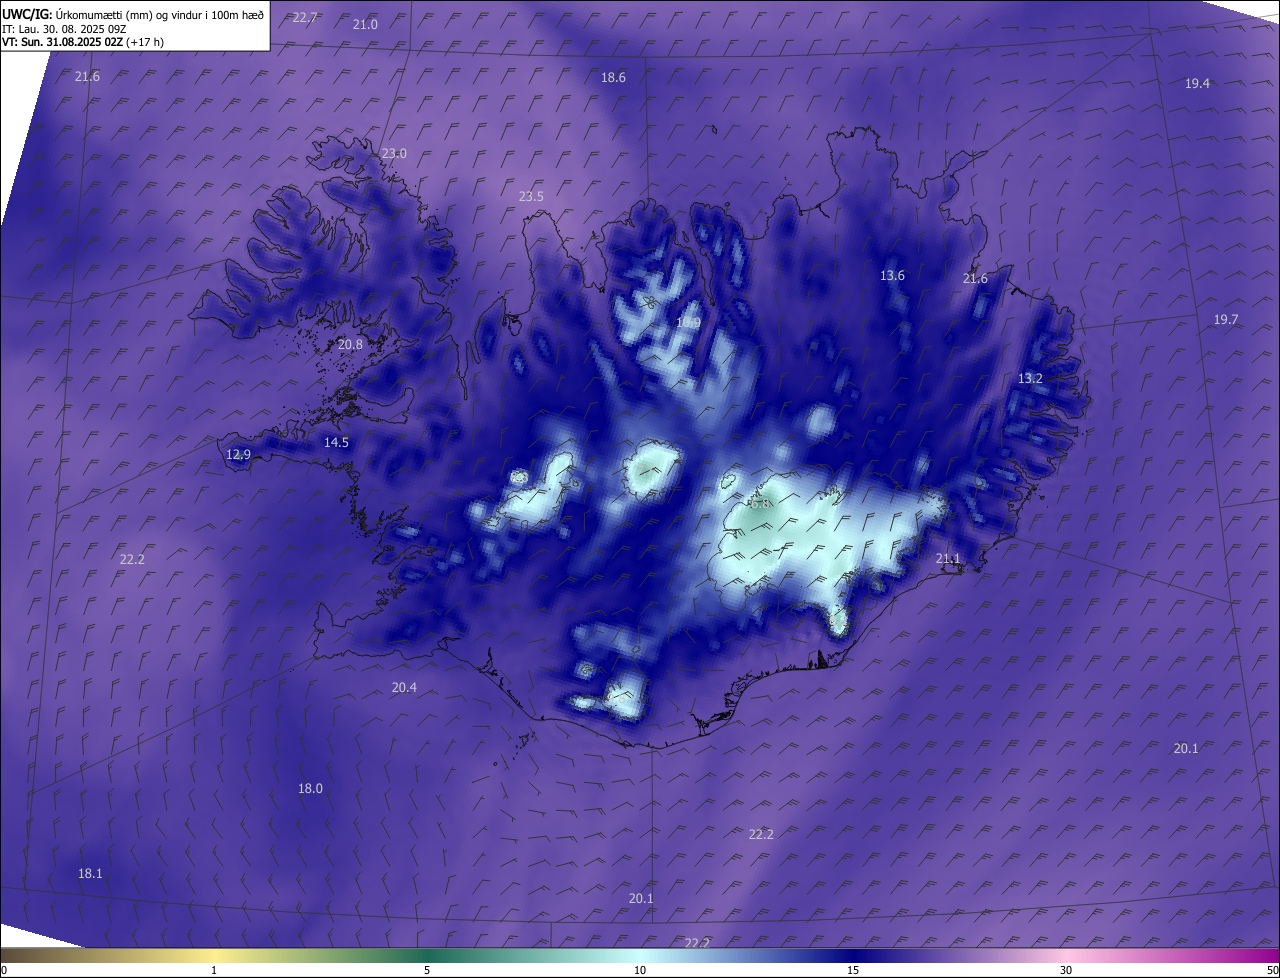Click the 23.0 value on the map
Viewport: 1280px width, 978px height.
pyautogui.click(x=394, y=153)
